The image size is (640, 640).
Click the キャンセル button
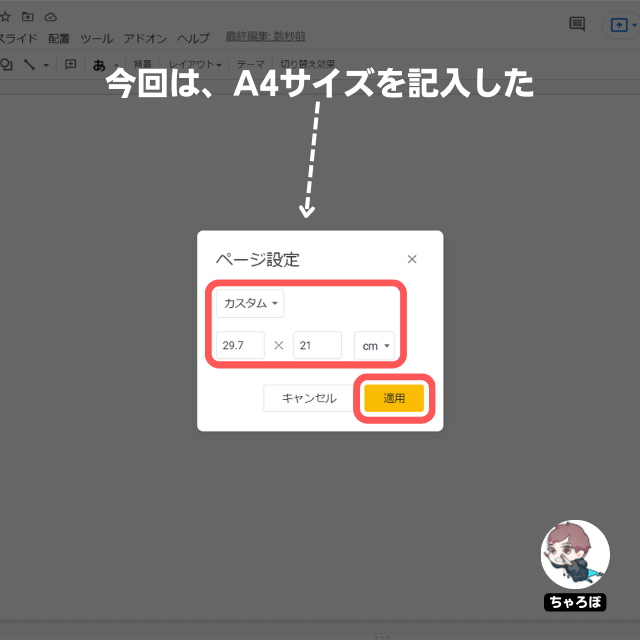pos(309,398)
